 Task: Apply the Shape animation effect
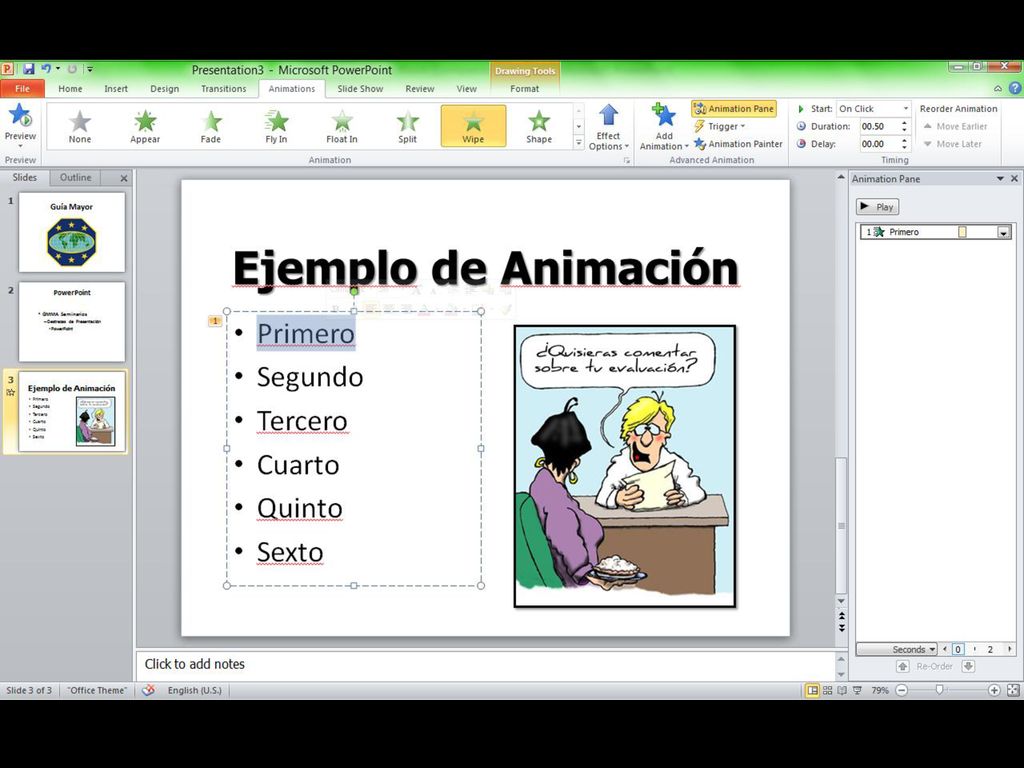[539, 126]
